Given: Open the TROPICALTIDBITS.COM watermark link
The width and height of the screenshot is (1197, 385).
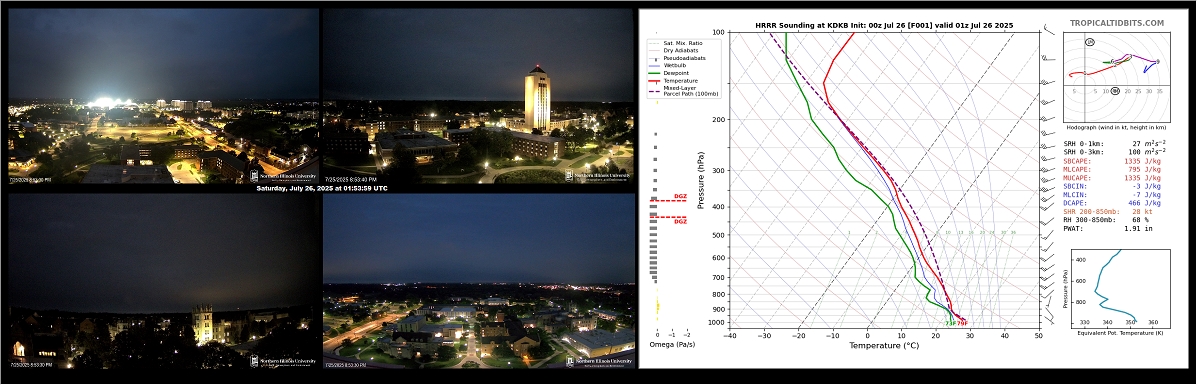Looking at the screenshot, I should (1117, 23).
